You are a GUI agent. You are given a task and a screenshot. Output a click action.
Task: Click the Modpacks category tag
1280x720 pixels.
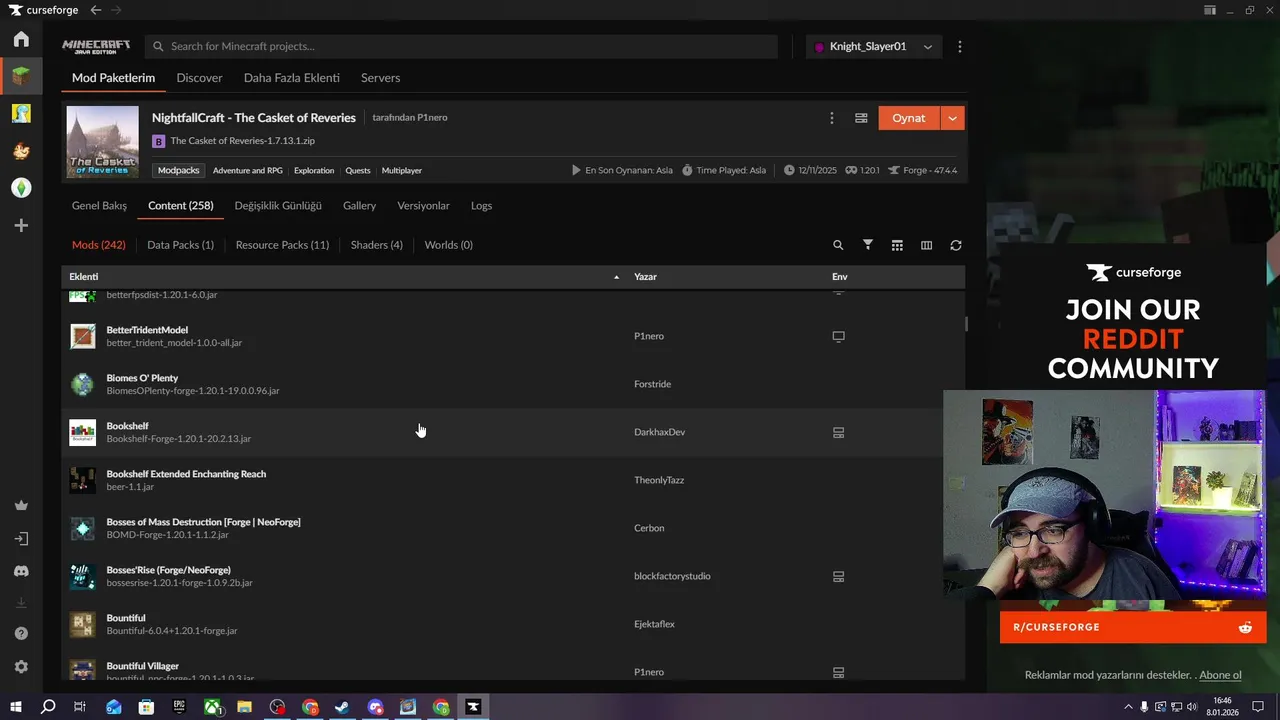coord(179,170)
